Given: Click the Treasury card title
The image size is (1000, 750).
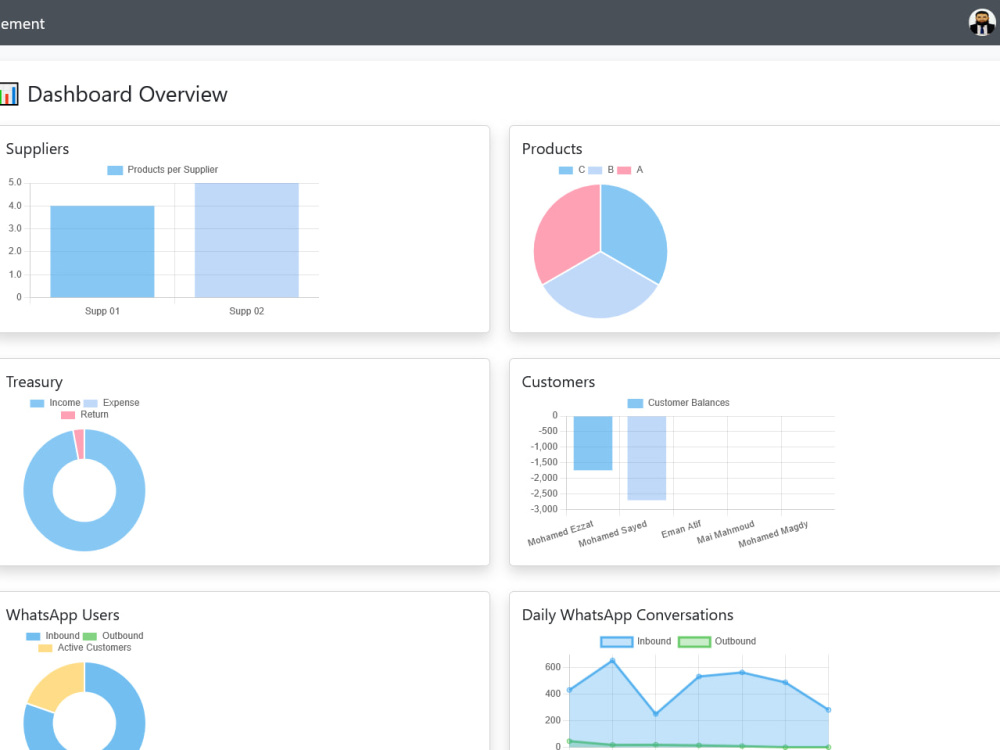Looking at the screenshot, I should click(x=34, y=382).
